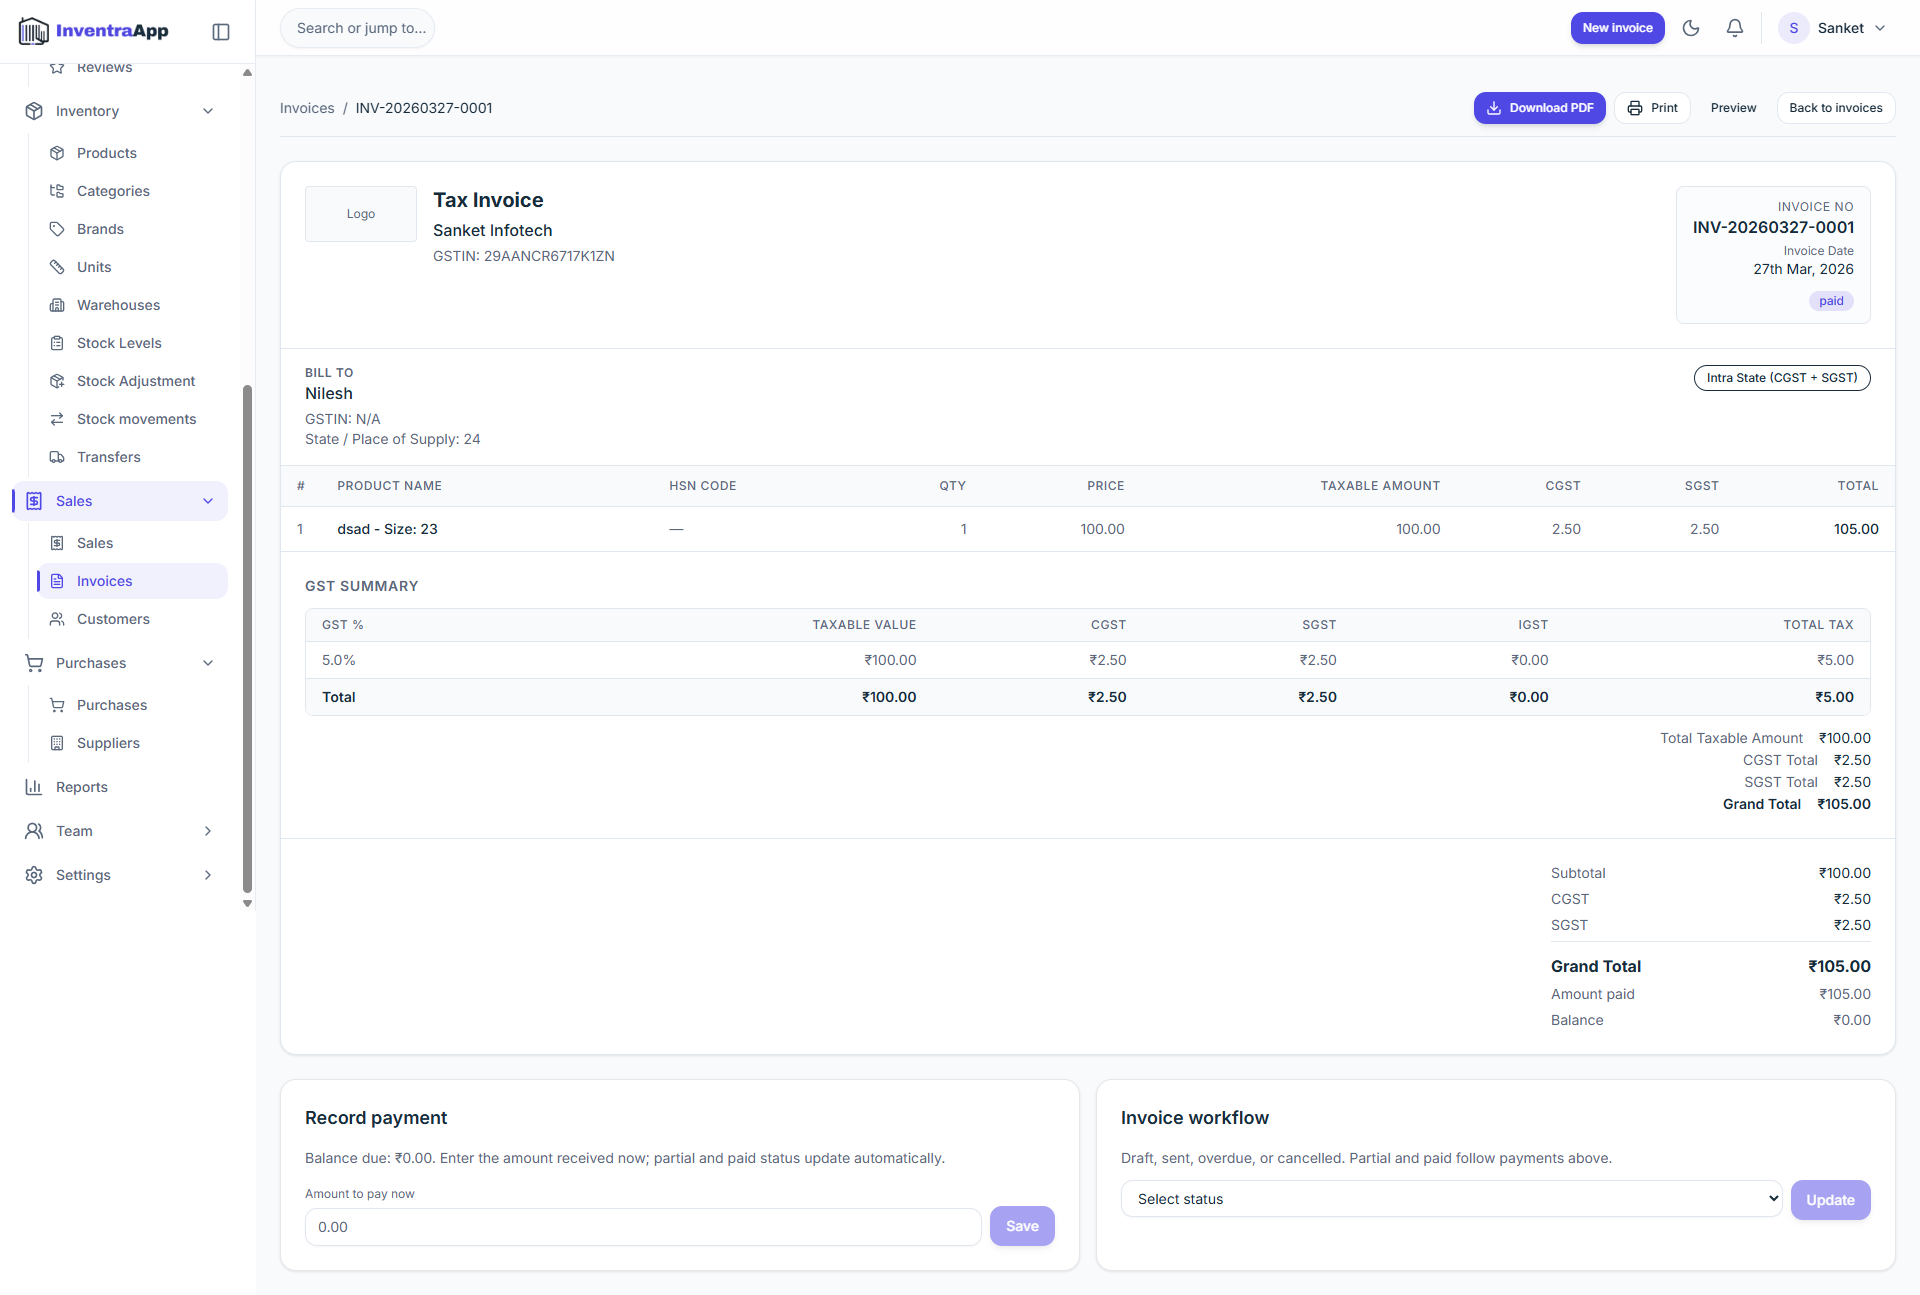
Task: Click the sidebar scroll-up arrow
Action: [247, 72]
